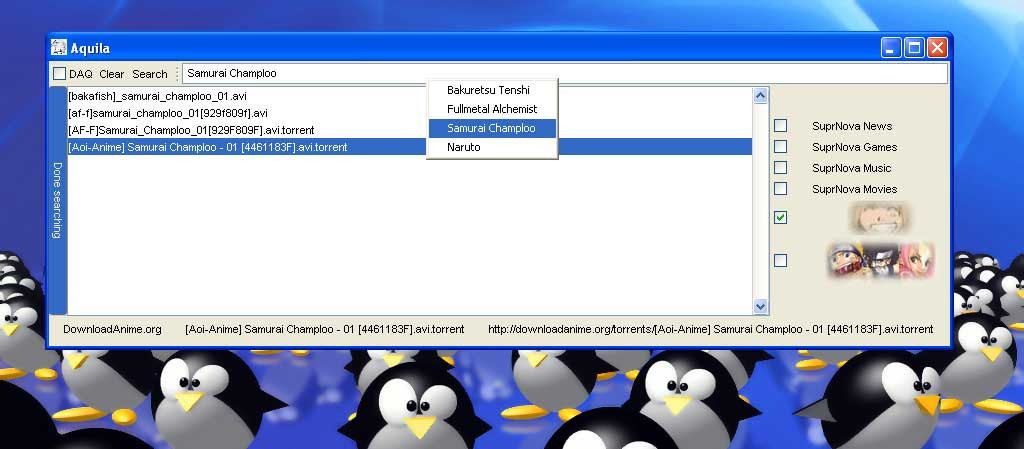Choose Naruto from the popup menu

tap(492, 147)
